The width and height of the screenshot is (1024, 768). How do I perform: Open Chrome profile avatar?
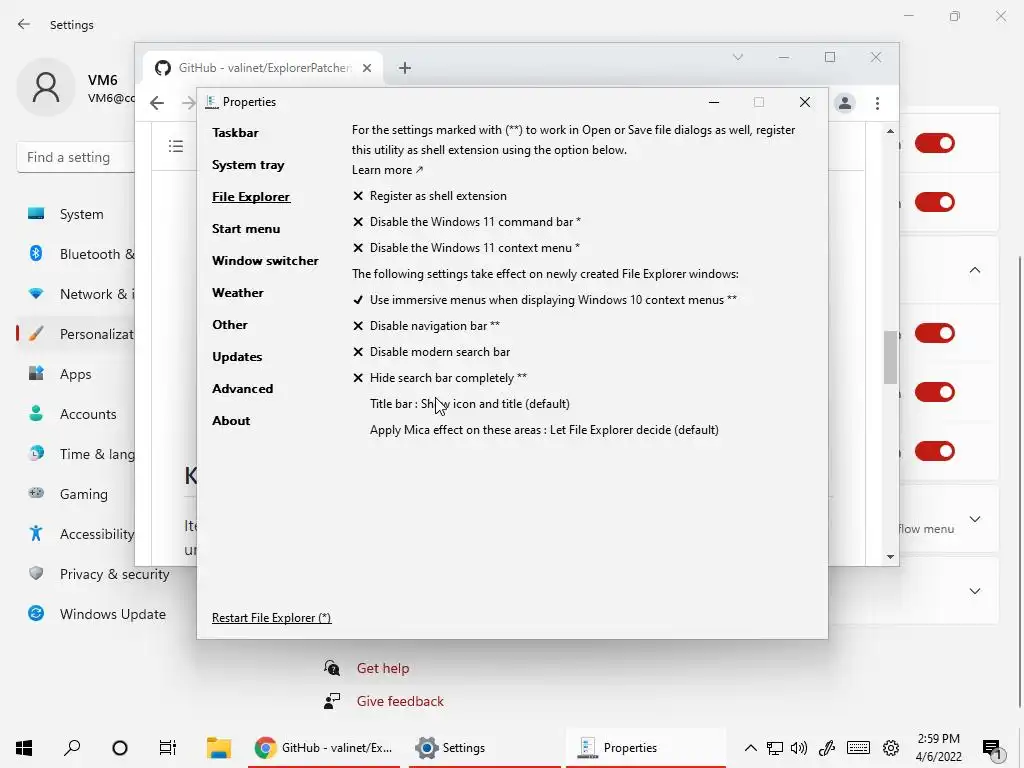pyautogui.click(x=844, y=103)
